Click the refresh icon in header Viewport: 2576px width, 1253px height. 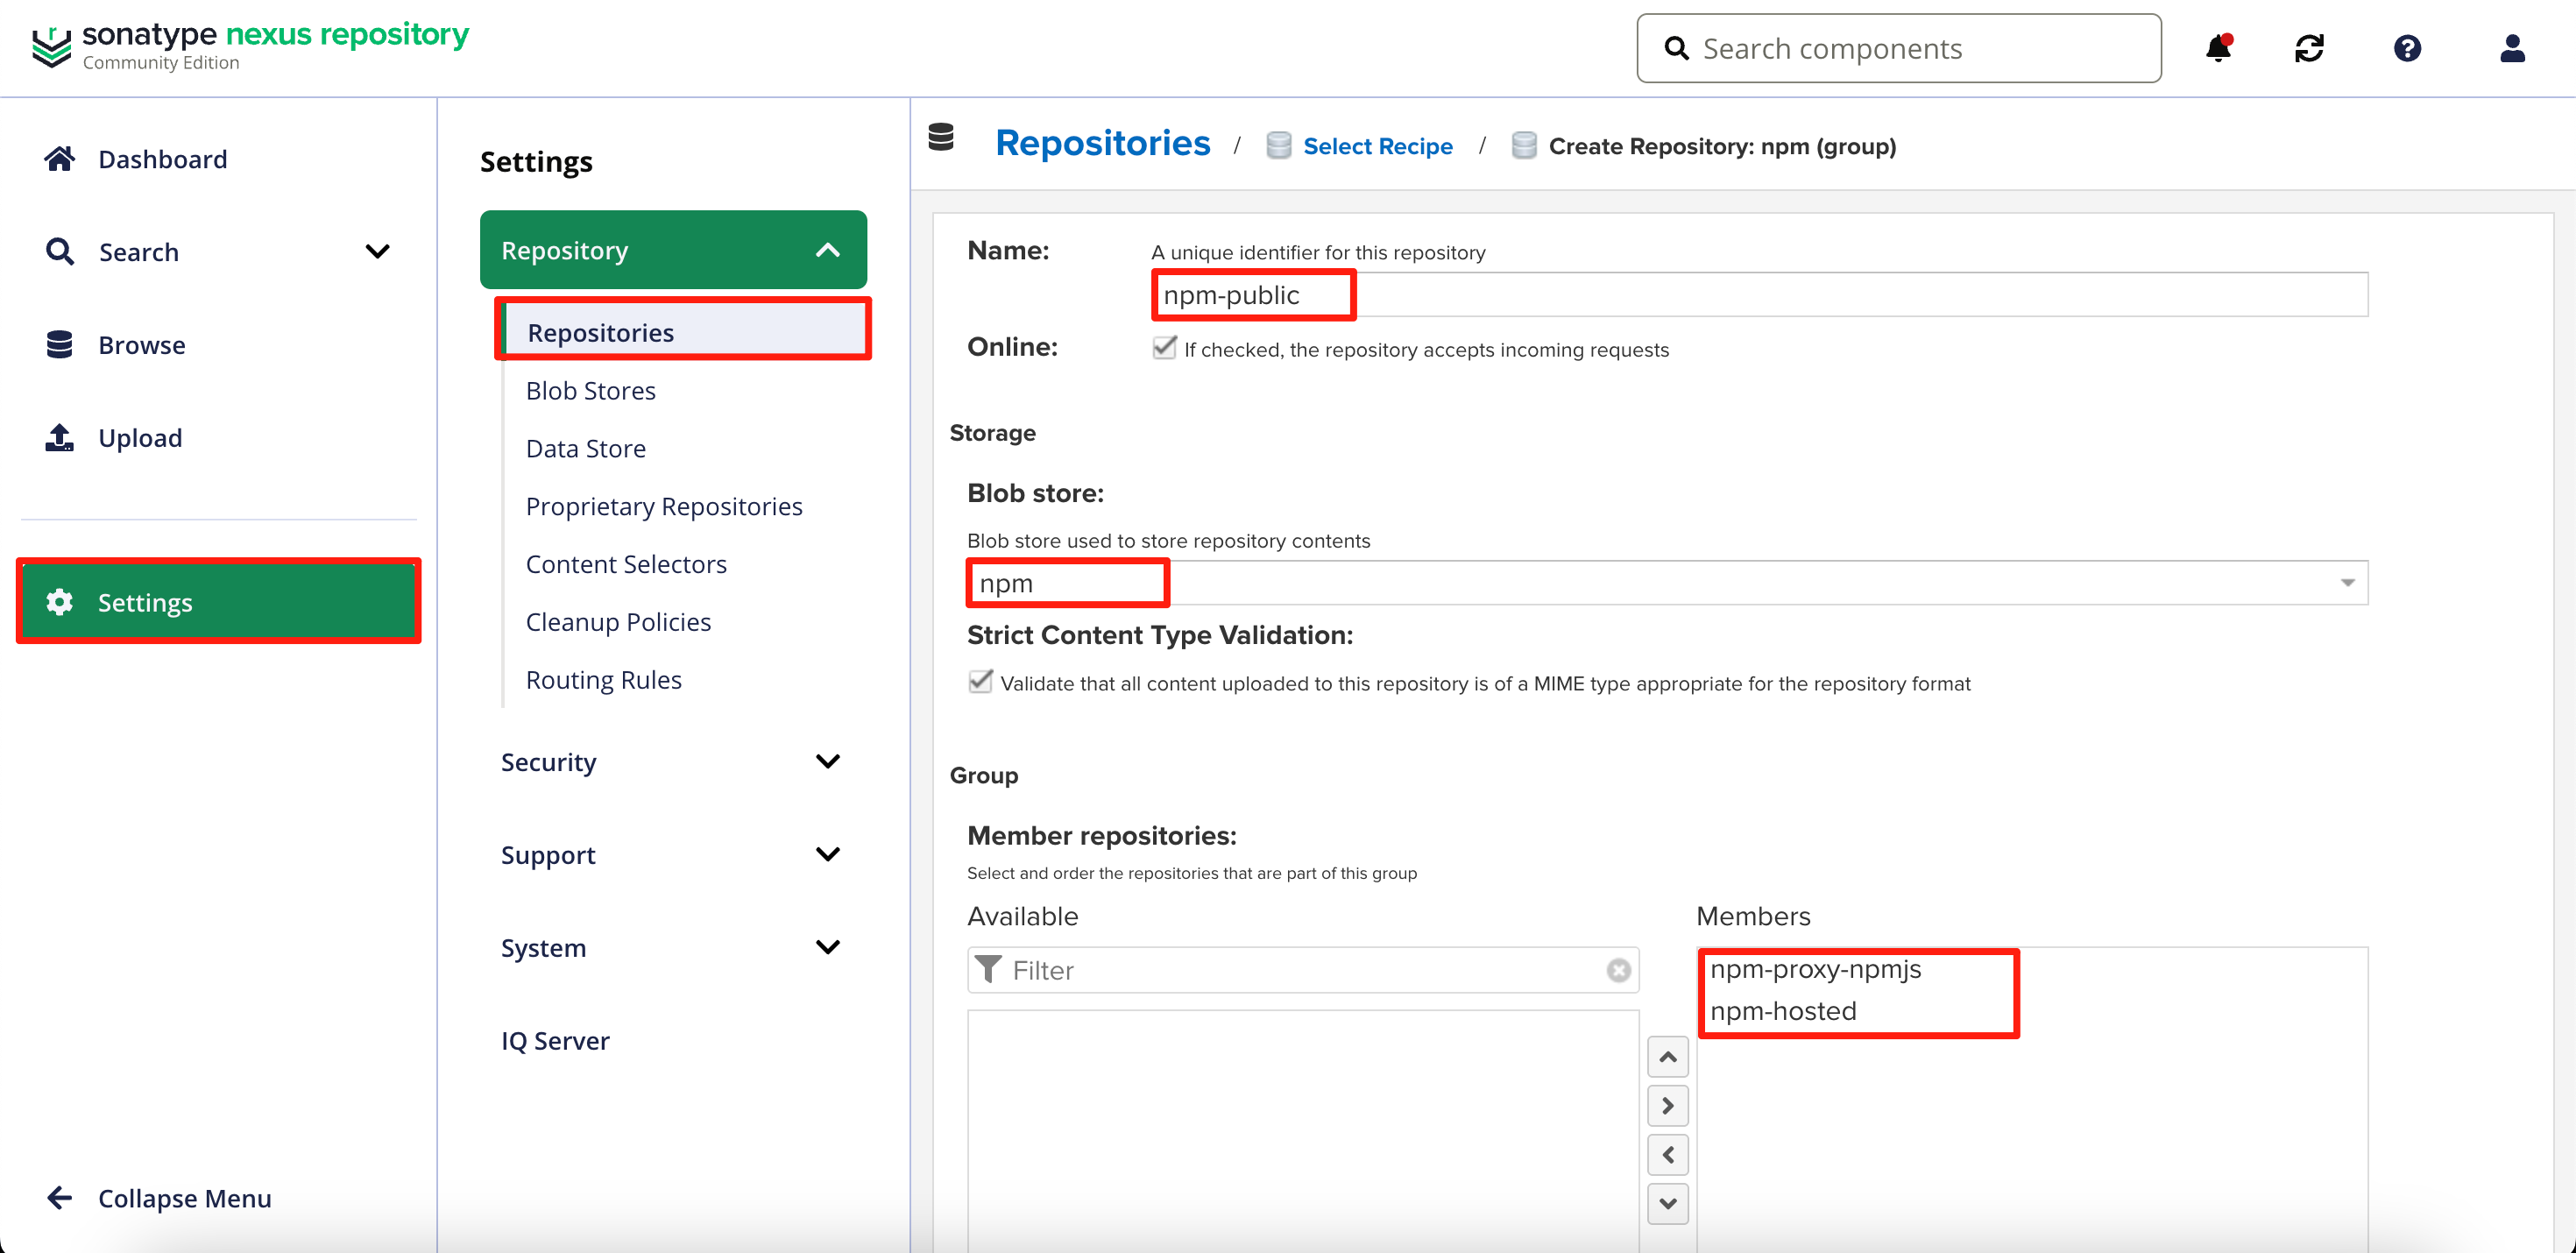point(2309,48)
